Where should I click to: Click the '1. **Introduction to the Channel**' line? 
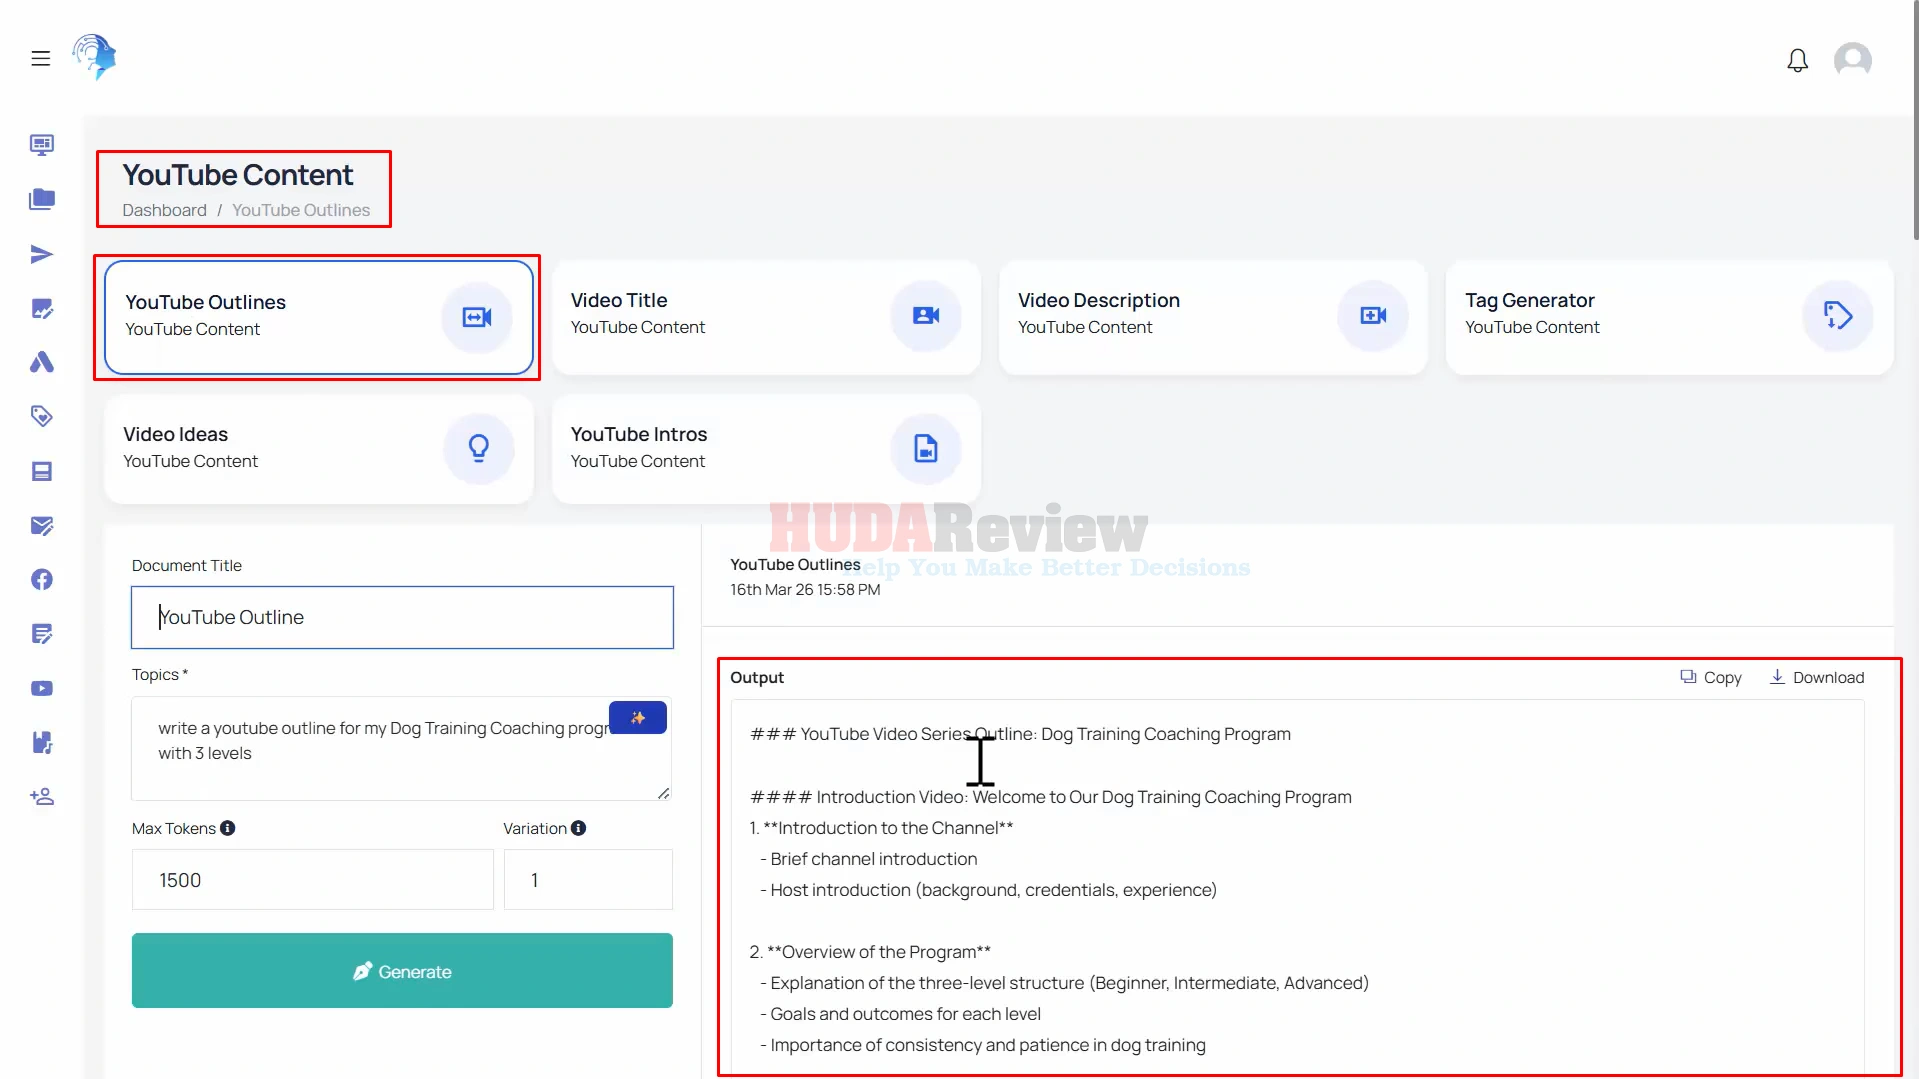pos(881,828)
